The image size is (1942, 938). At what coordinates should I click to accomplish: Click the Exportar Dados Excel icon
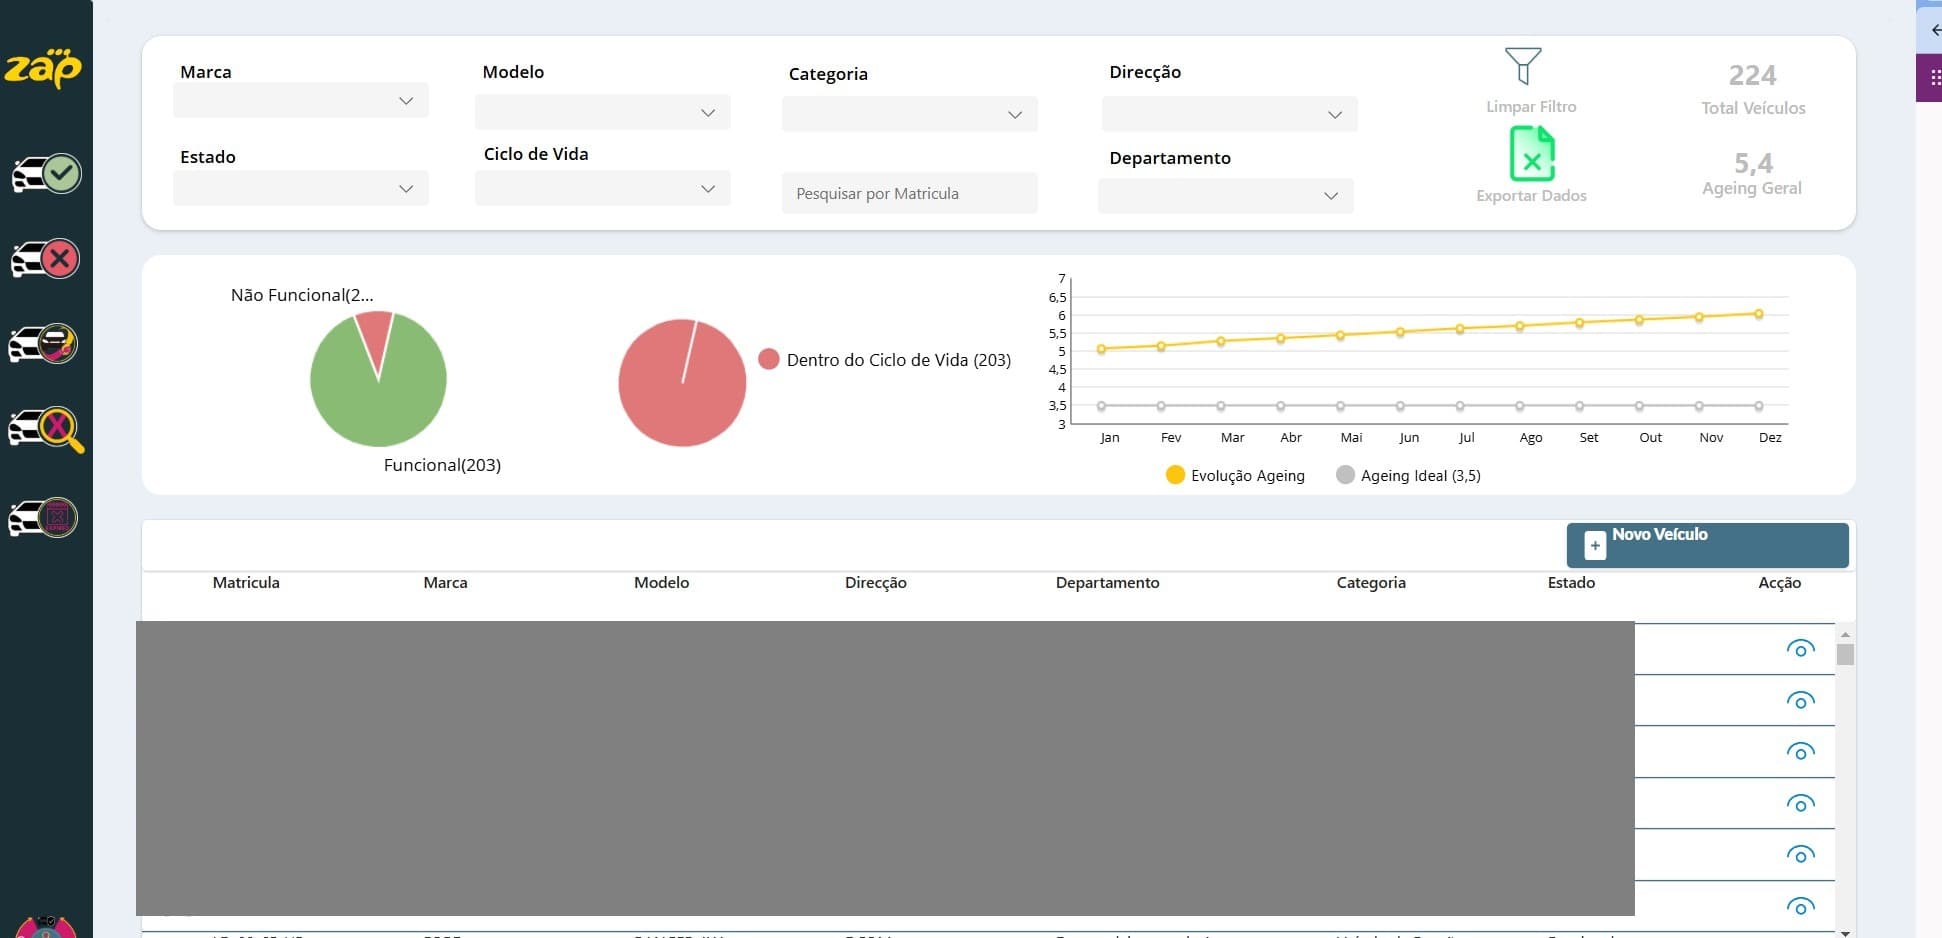[x=1531, y=153]
